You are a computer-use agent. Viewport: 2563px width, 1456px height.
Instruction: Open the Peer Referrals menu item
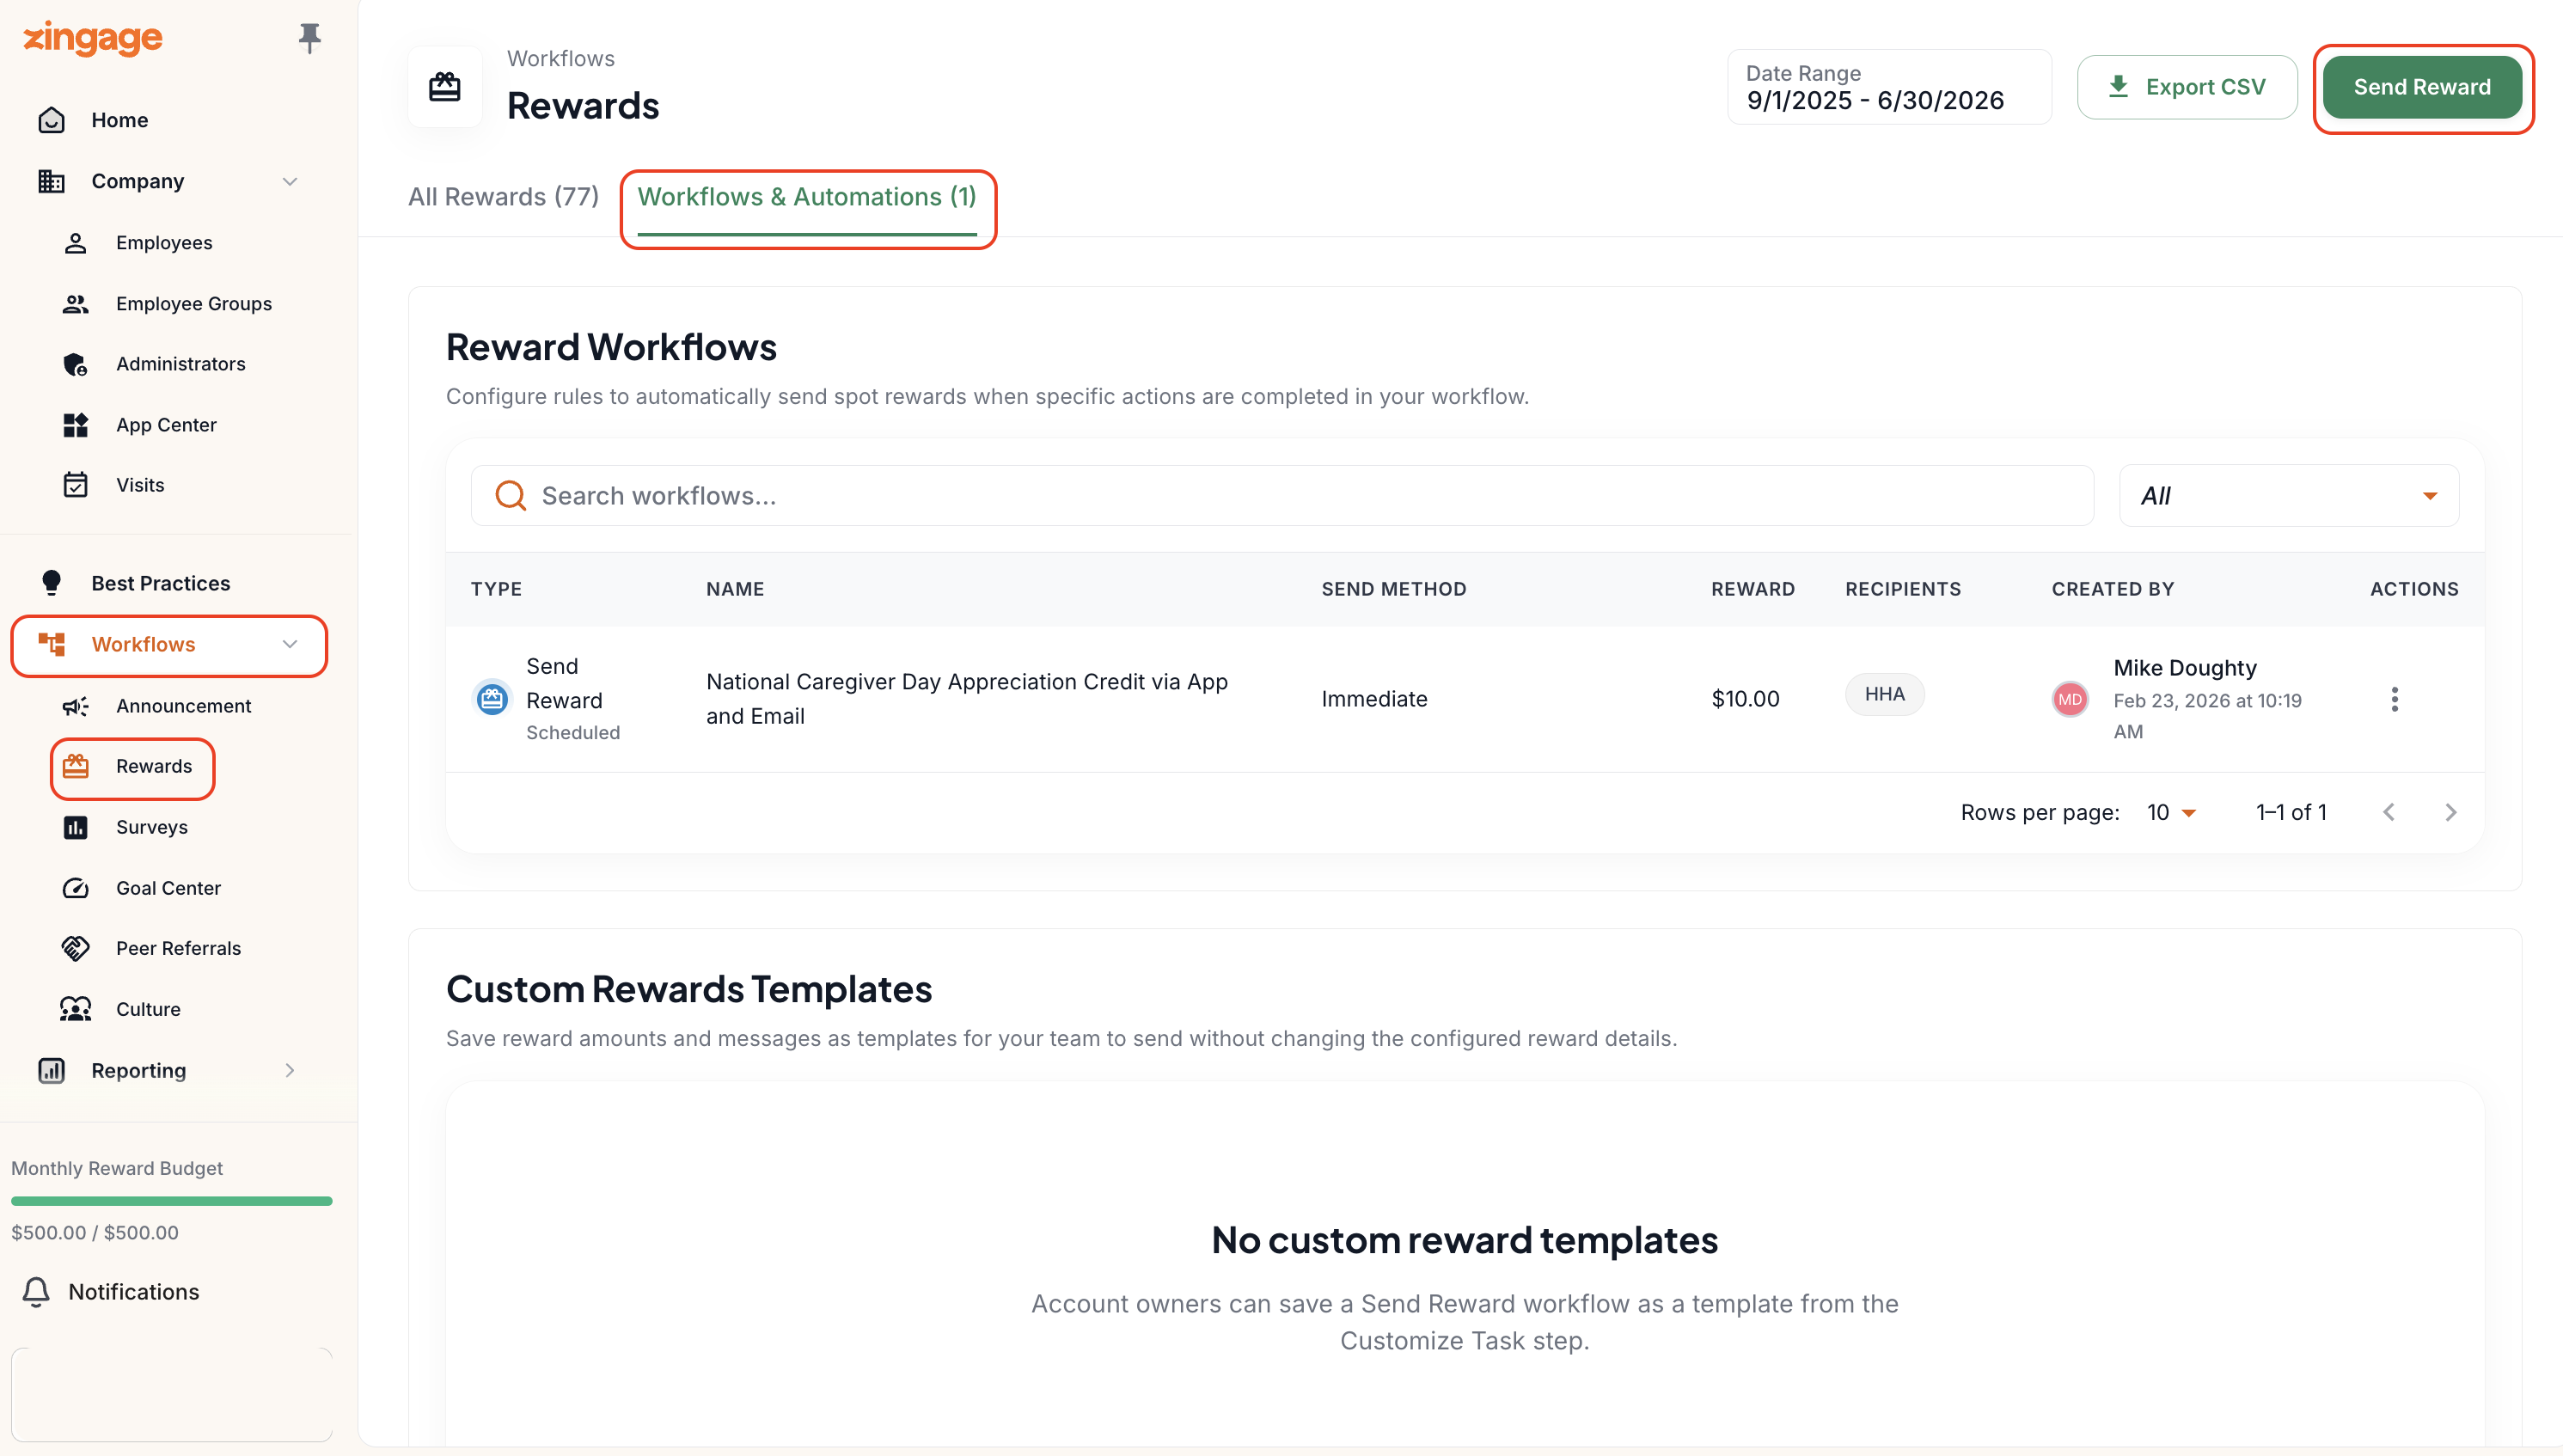(178, 949)
